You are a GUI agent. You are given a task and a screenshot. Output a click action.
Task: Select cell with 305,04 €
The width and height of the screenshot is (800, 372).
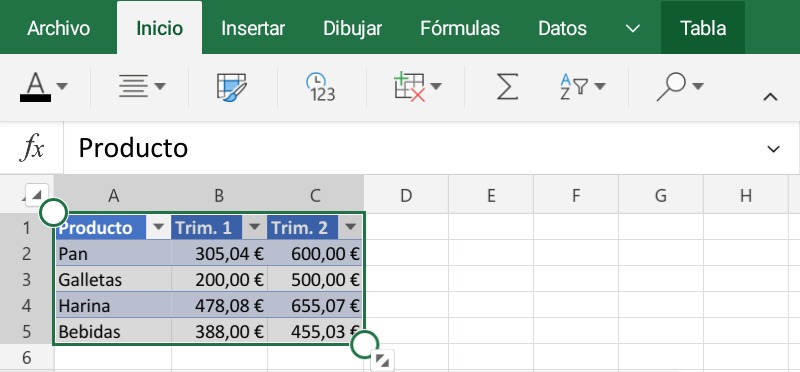pyautogui.click(x=219, y=253)
